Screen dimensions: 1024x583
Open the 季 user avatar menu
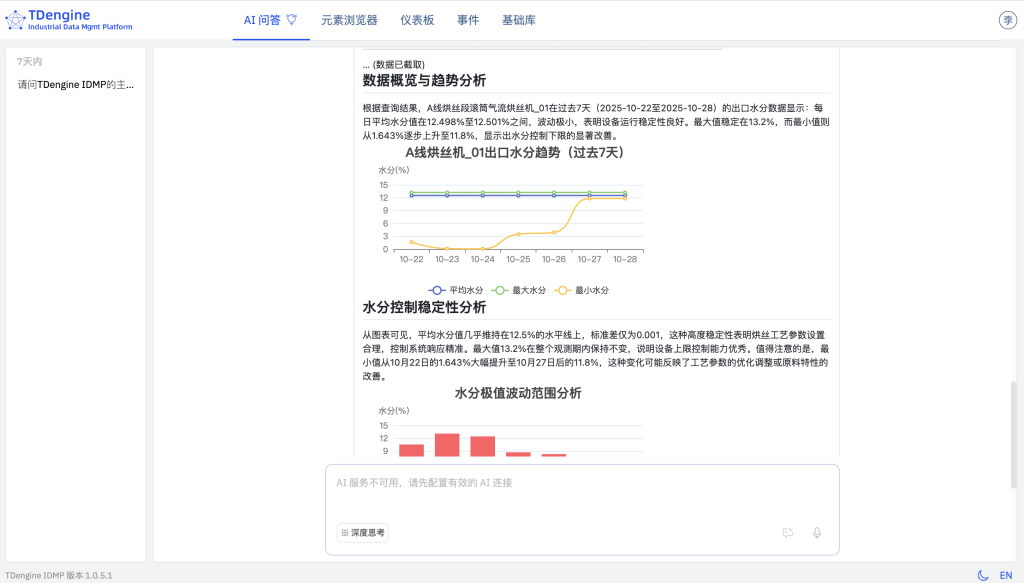click(1007, 18)
